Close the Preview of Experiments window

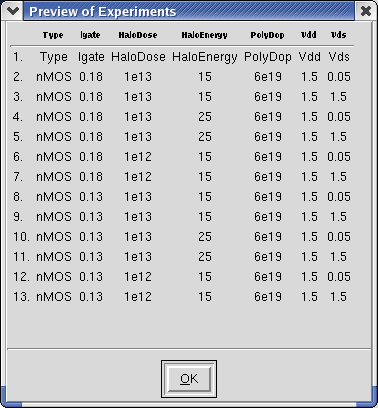tap(366, 11)
